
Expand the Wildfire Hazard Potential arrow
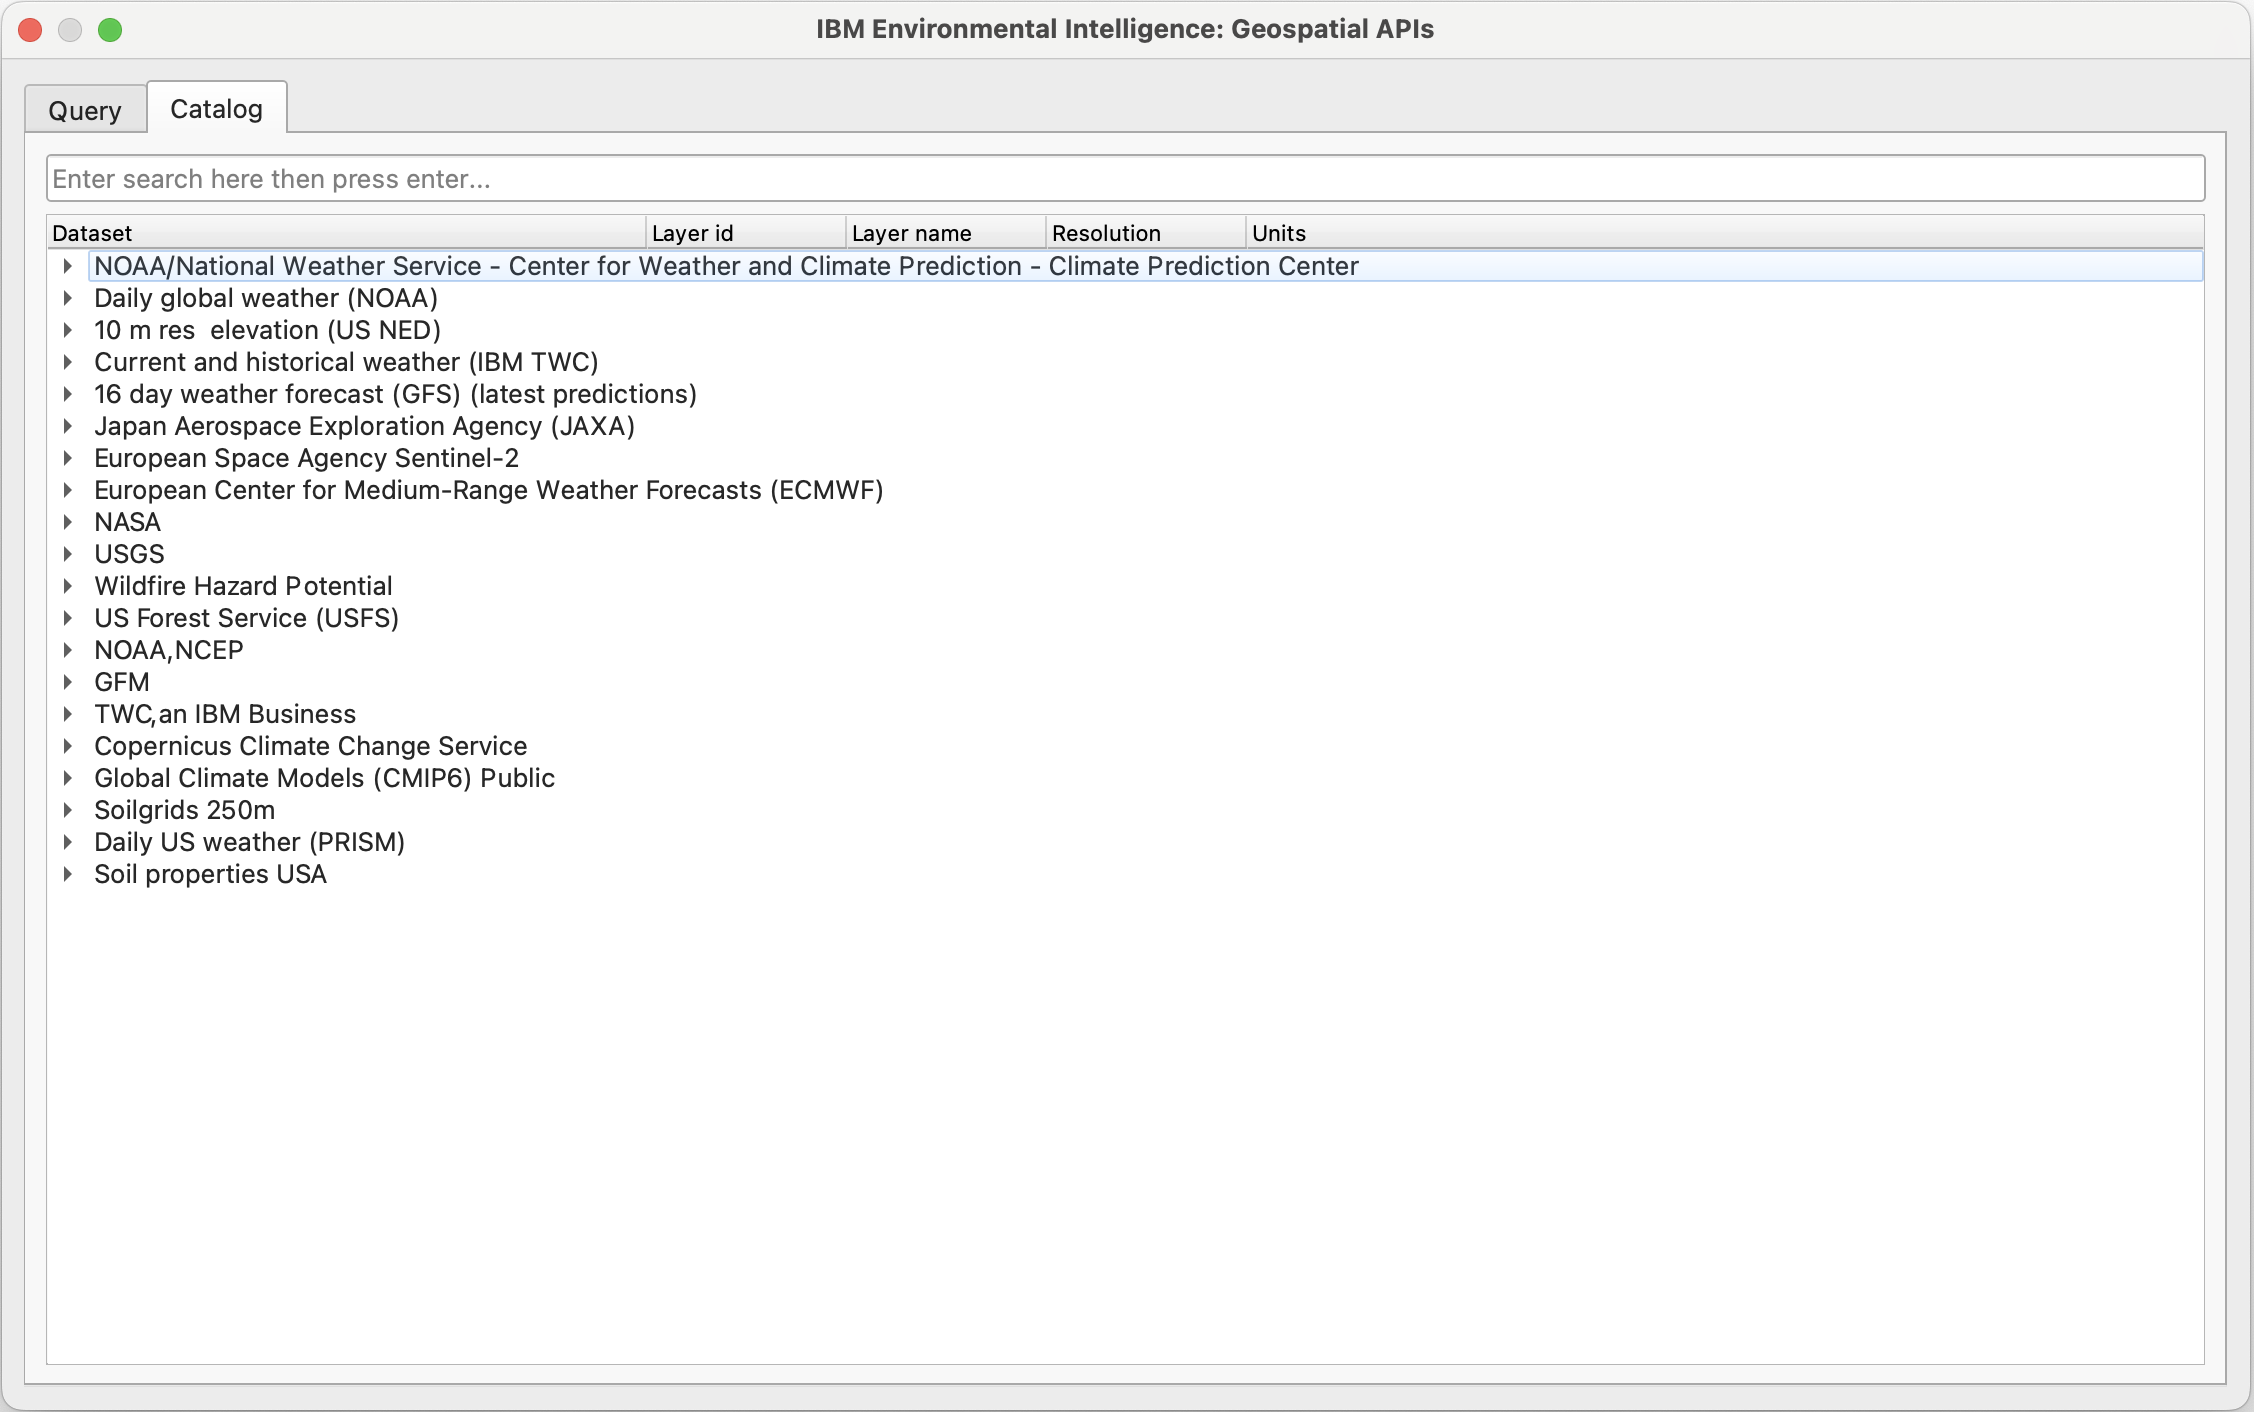[67, 586]
